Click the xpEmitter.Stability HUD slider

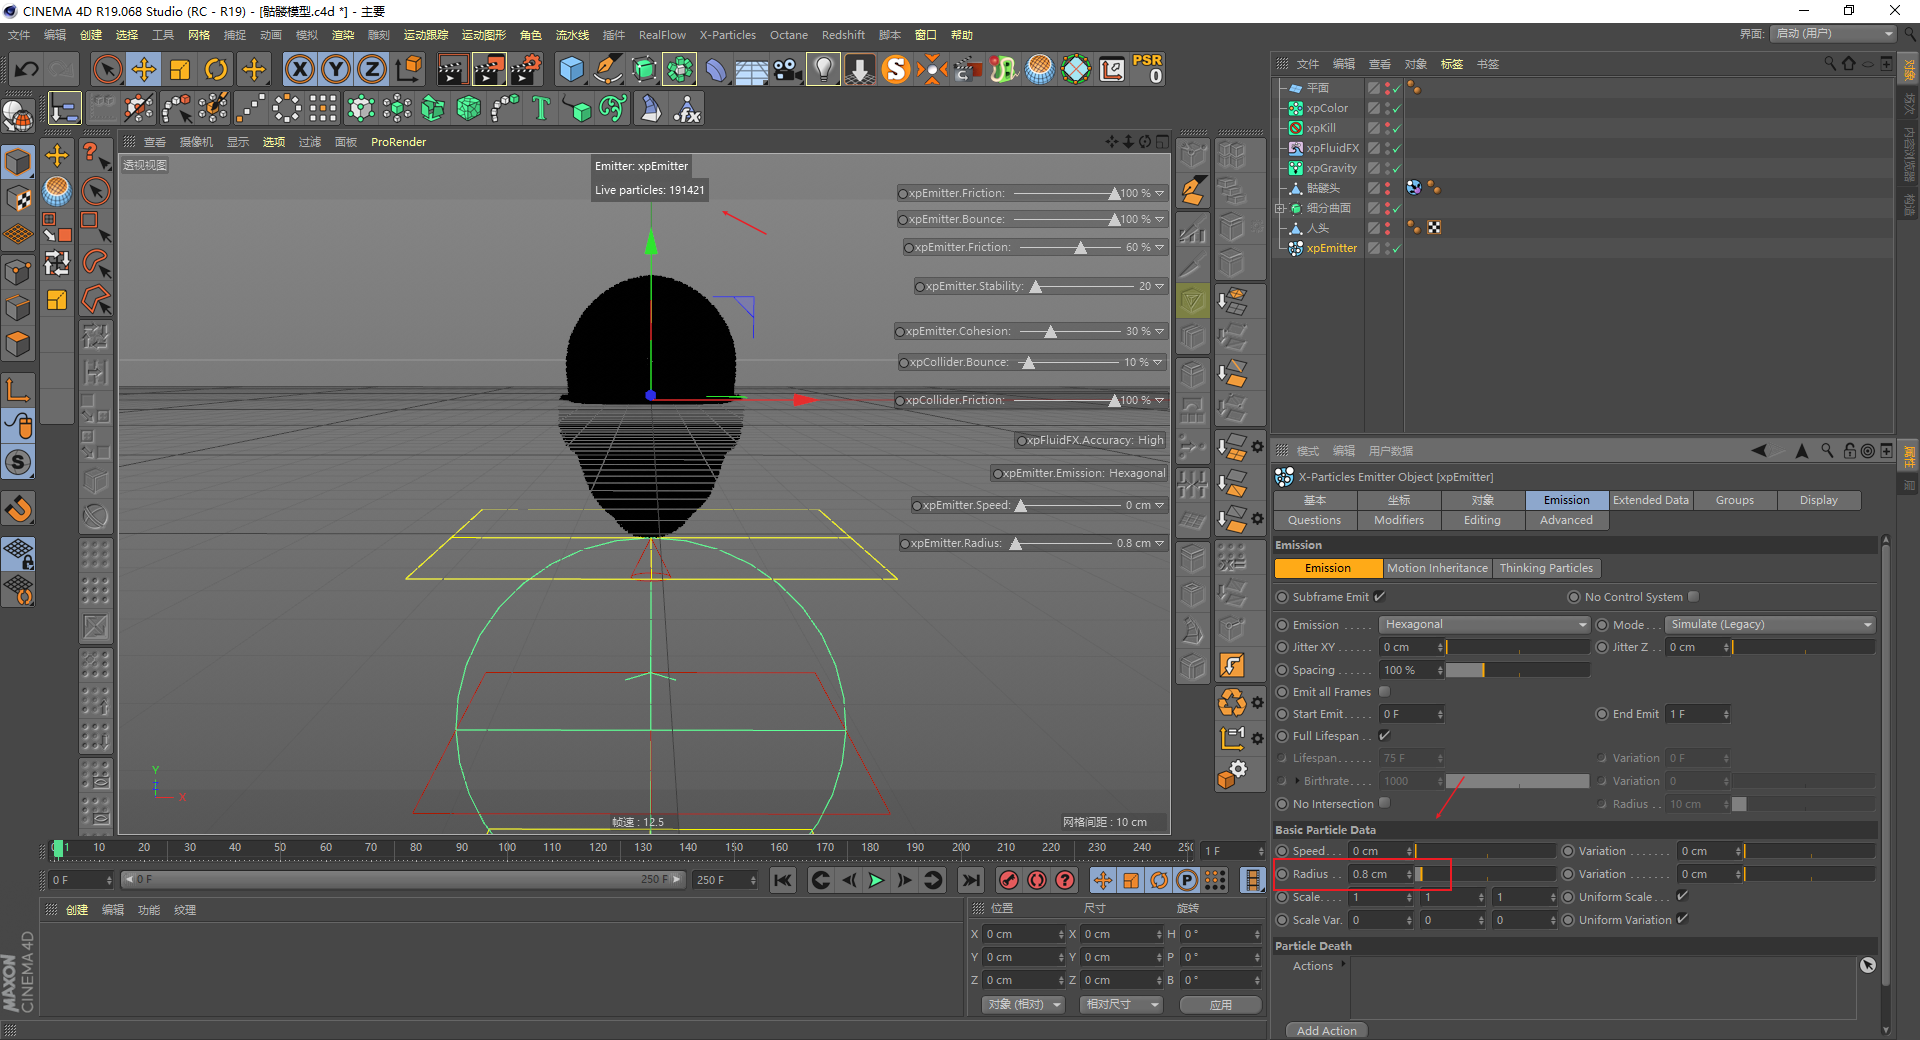tap(1080, 286)
